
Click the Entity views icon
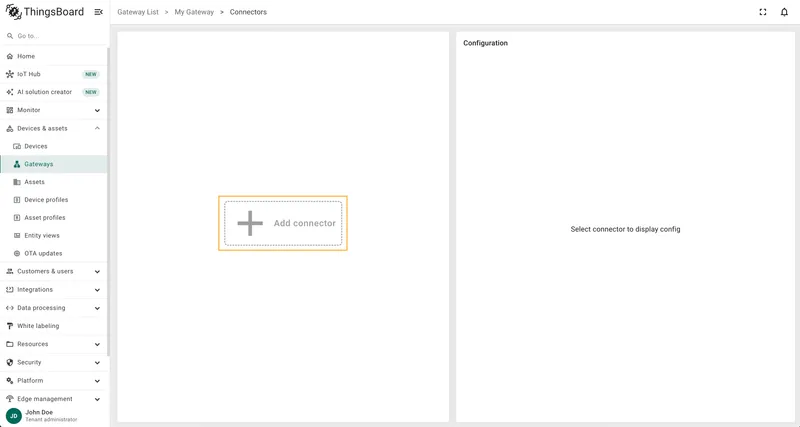pyautogui.click(x=17, y=235)
